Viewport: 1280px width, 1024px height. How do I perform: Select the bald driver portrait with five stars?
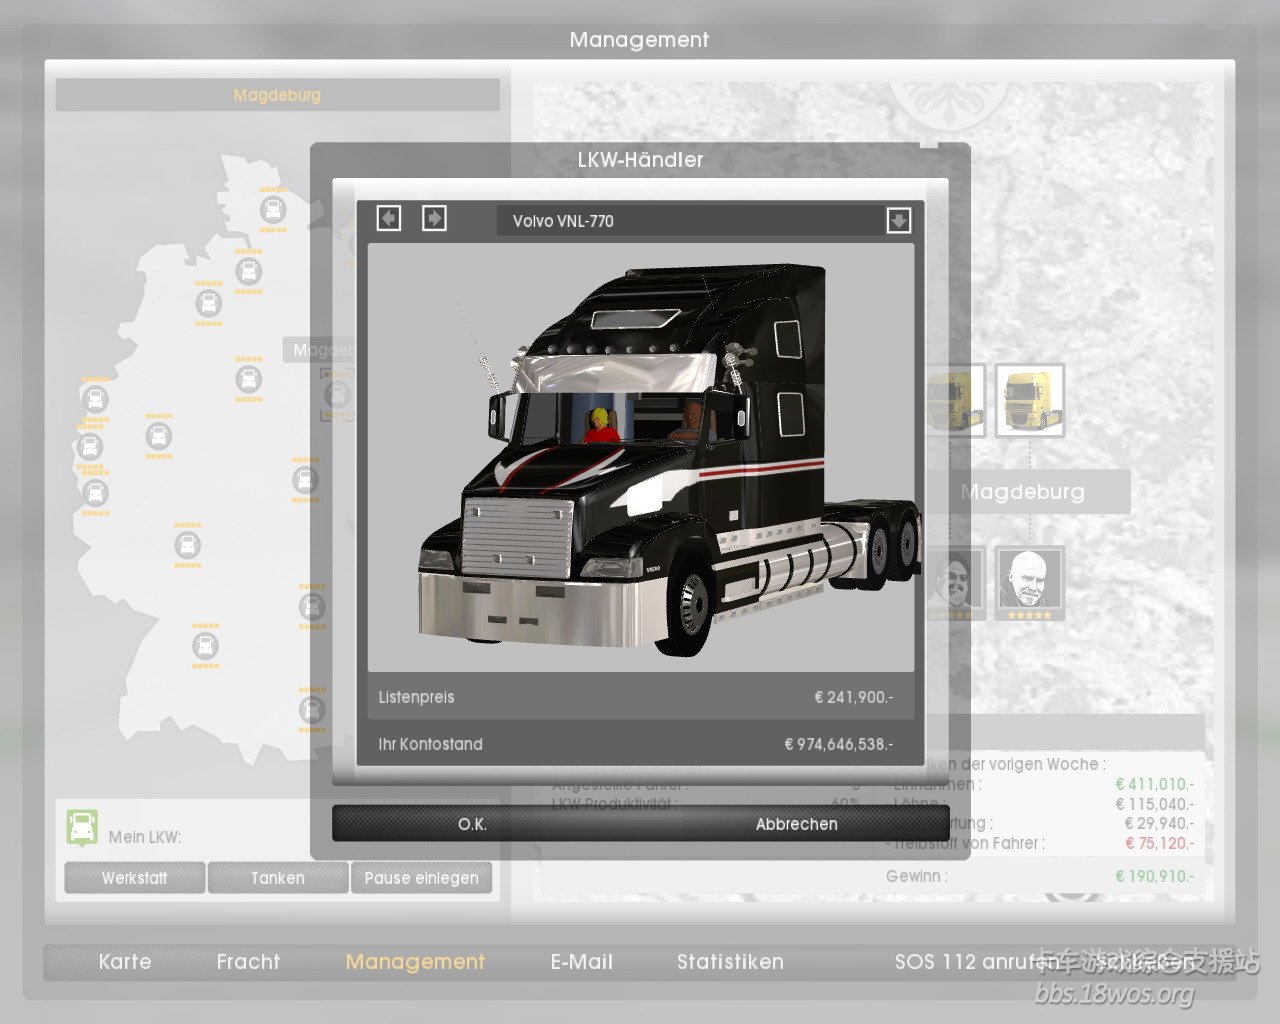(1029, 583)
